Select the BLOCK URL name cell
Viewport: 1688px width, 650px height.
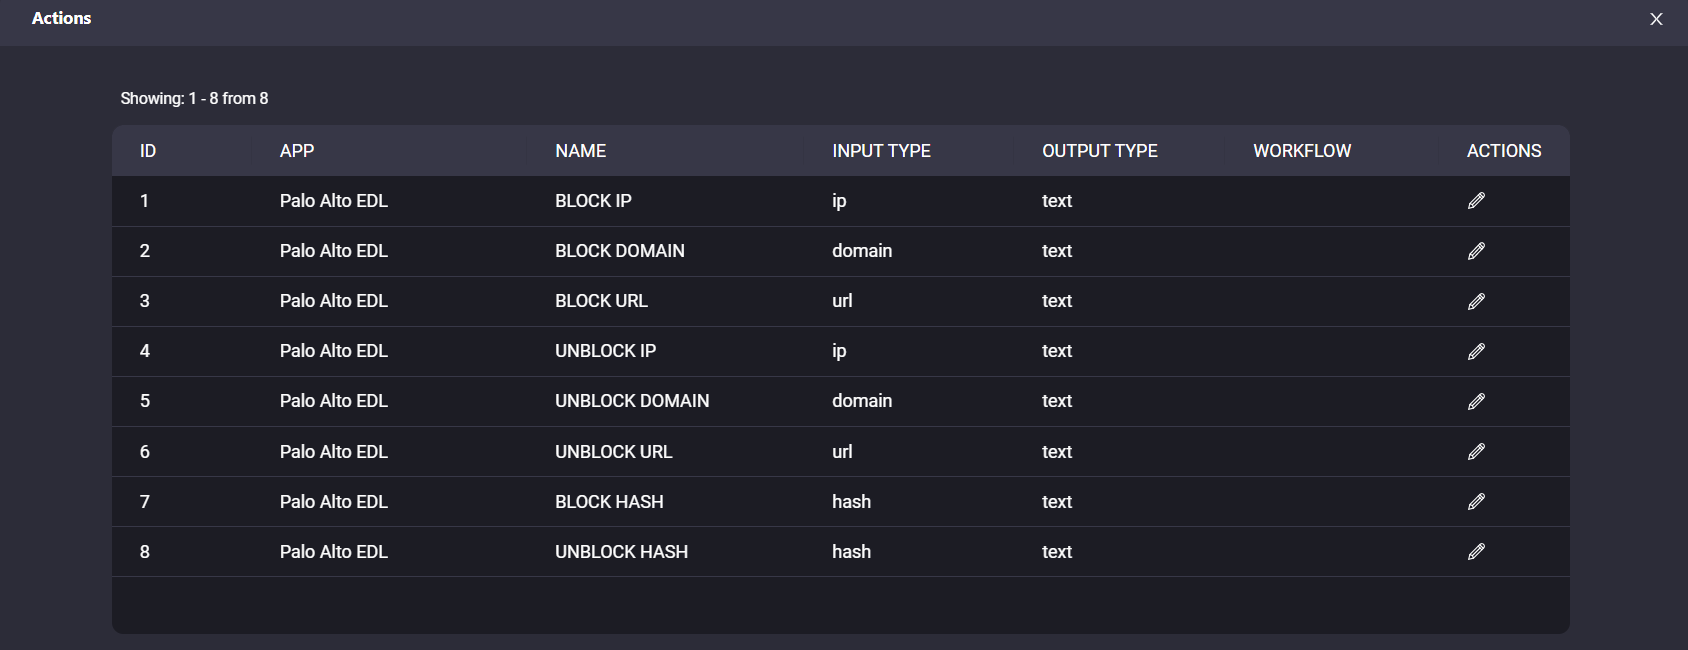[601, 301]
